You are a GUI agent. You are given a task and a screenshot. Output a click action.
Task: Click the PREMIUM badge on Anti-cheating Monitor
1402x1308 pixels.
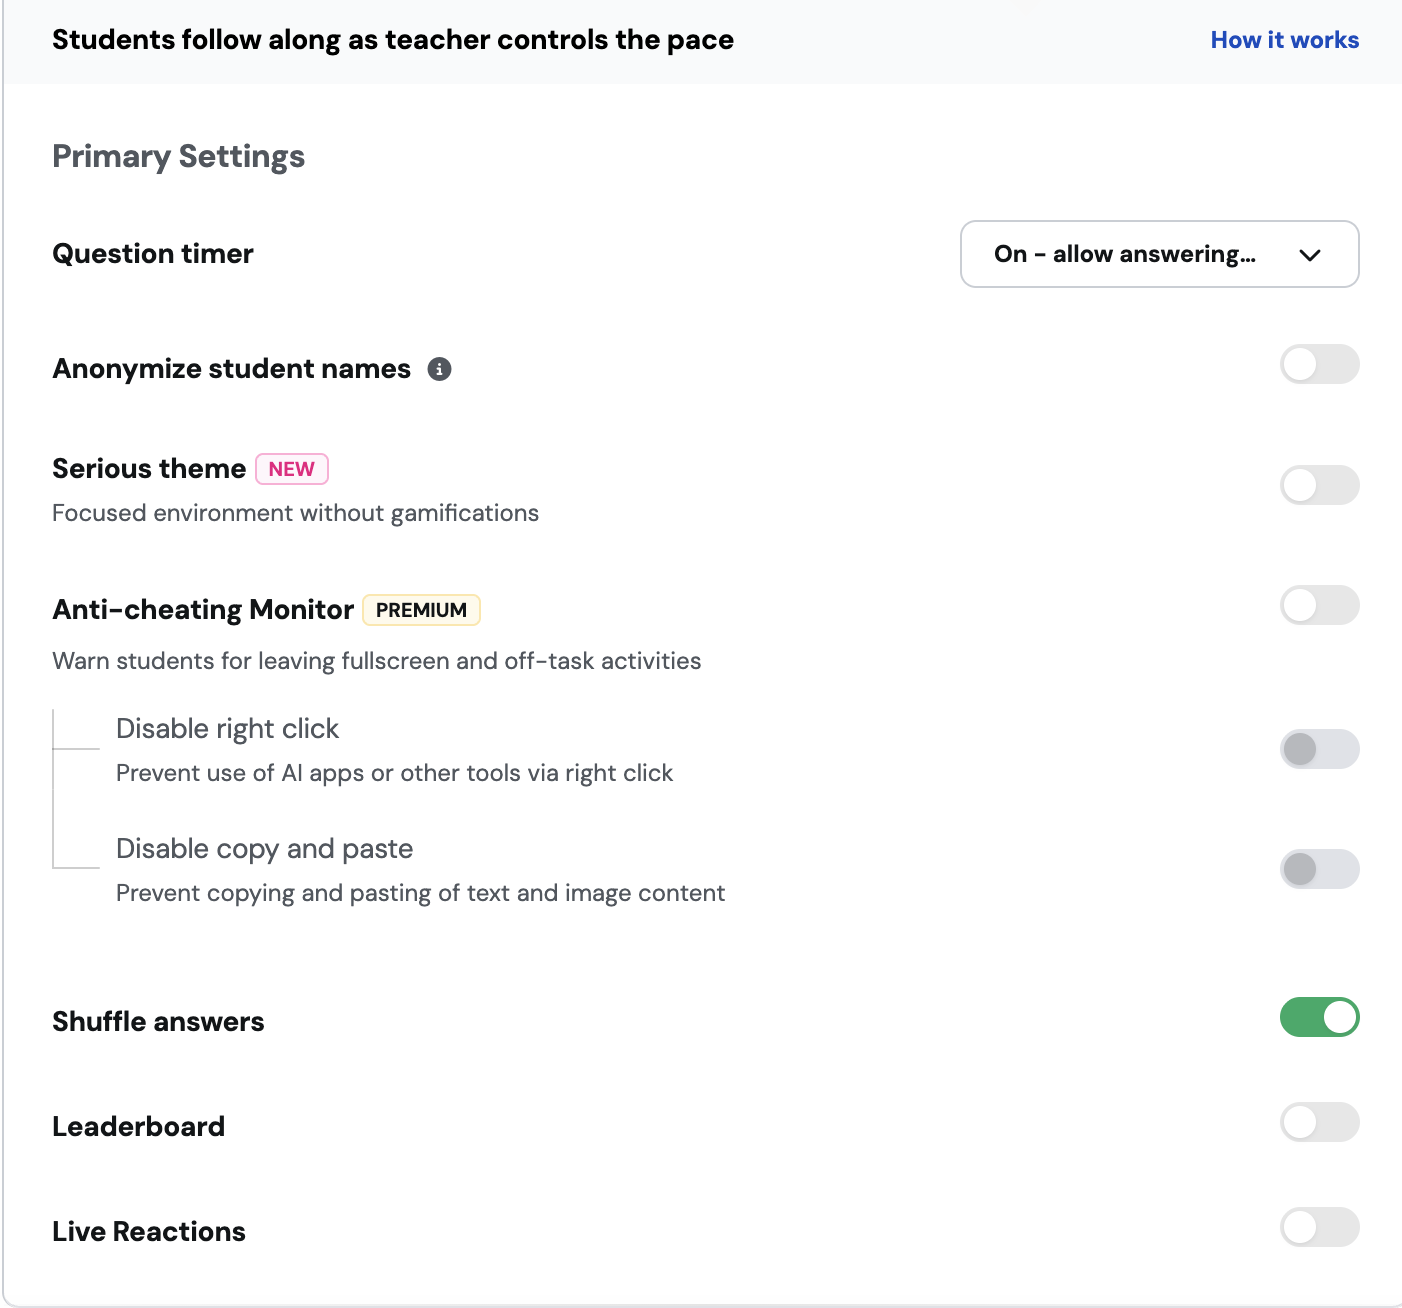tap(421, 610)
